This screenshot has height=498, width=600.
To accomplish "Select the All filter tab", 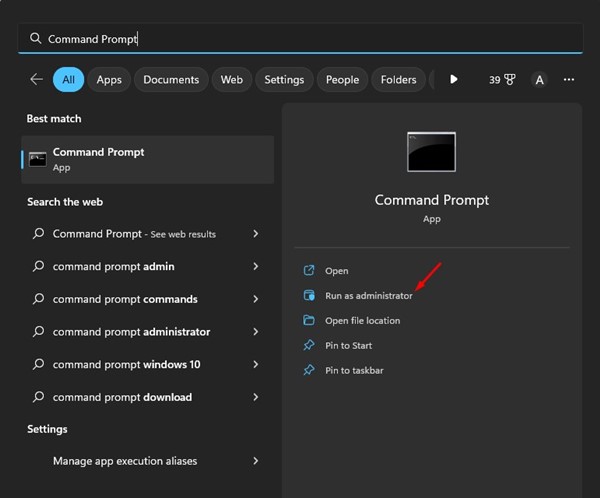I will click(68, 80).
